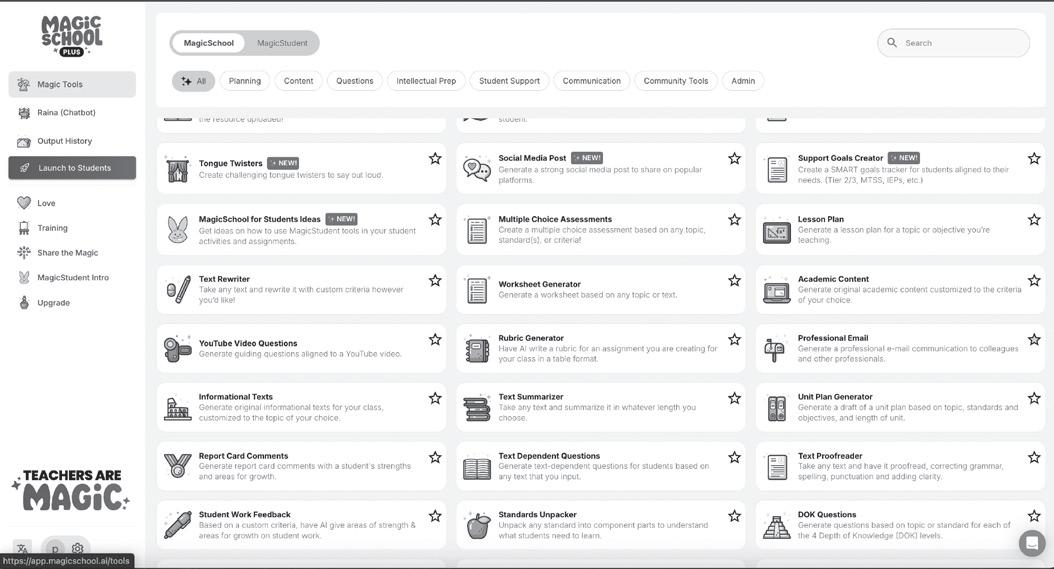Image resolution: width=1054 pixels, height=569 pixels.
Task: Filter tools by Community Tools
Action: (x=676, y=81)
